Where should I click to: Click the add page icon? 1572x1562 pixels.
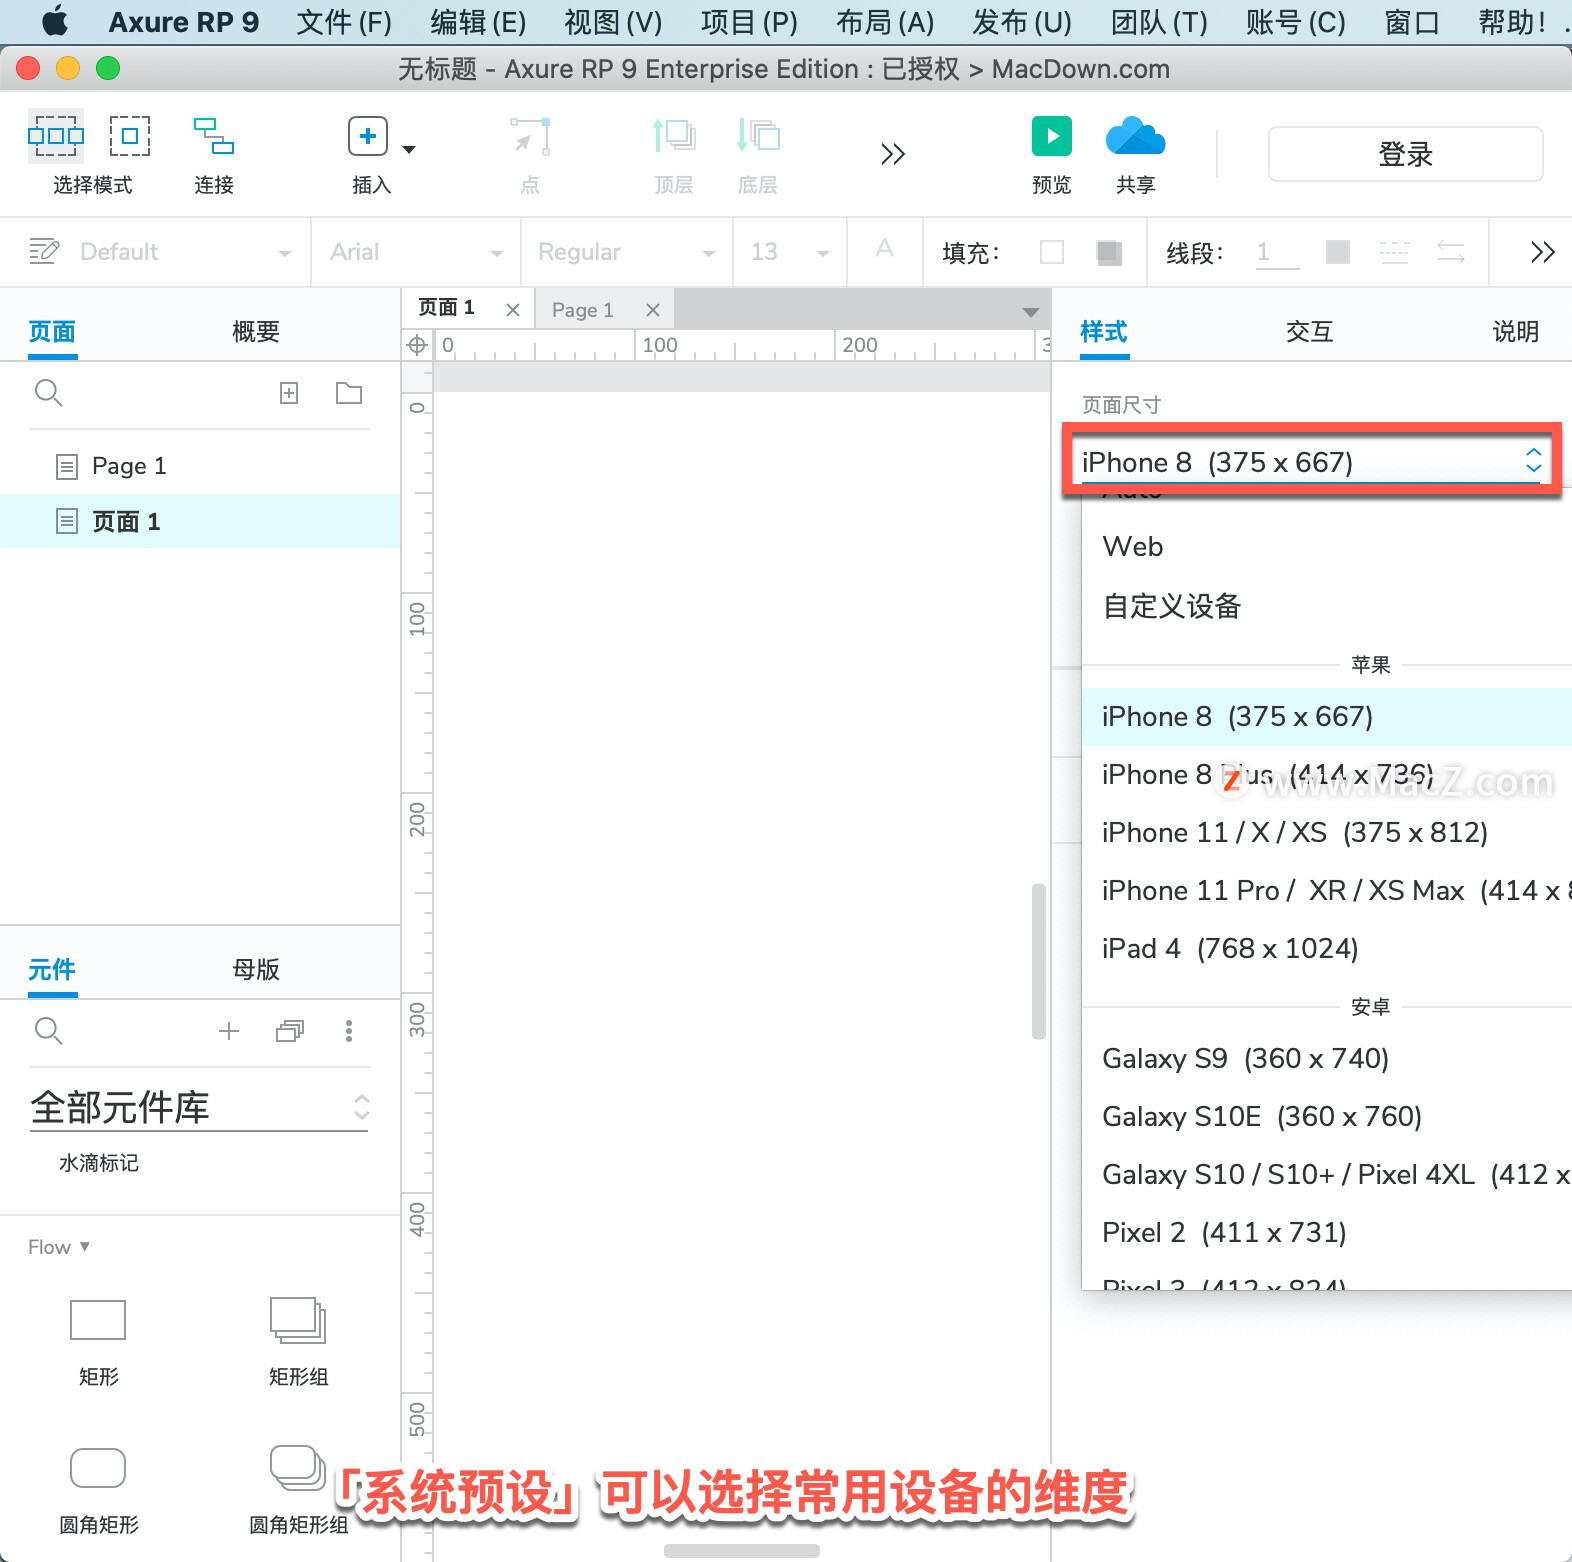[x=289, y=393]
